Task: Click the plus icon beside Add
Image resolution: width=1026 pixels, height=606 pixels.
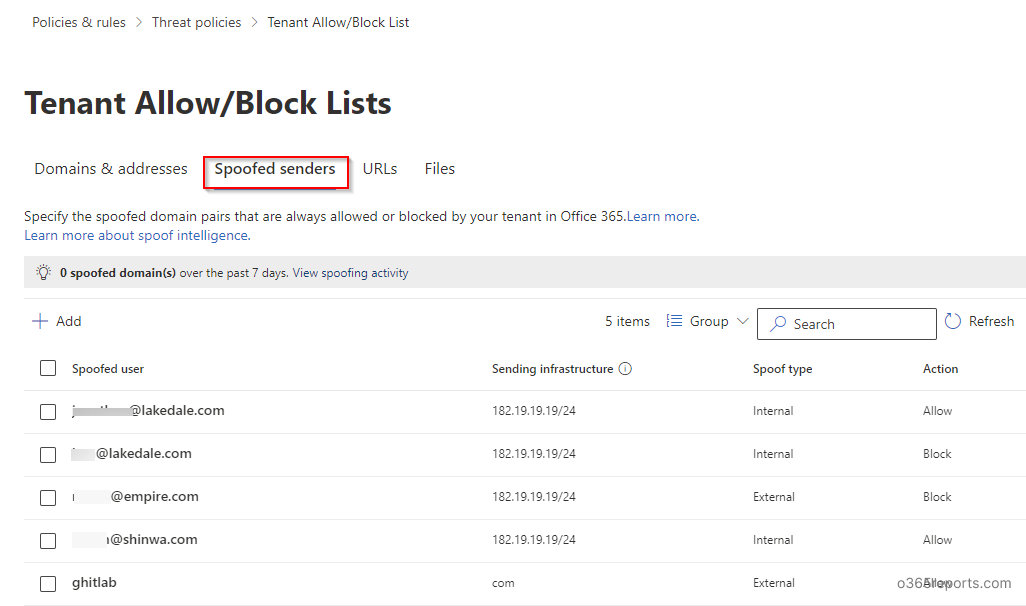Action: coord(40,321)
